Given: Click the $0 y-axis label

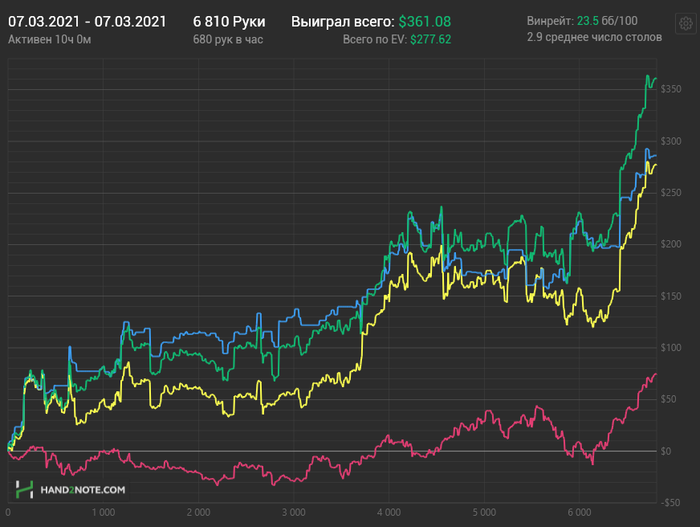Looking at the screenshot, I should point(666,451).
